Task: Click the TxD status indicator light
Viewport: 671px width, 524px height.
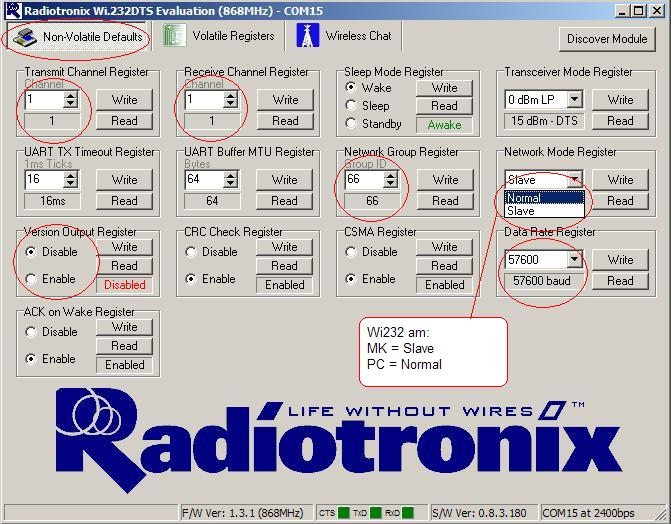Action: [375, 513]
